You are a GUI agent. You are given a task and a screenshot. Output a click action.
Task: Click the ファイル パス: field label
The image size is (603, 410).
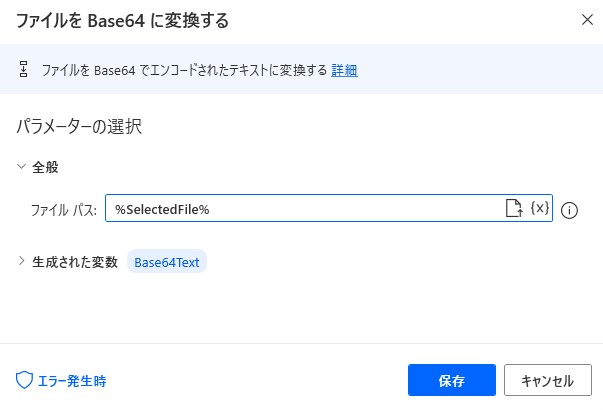tap(64, 210)
